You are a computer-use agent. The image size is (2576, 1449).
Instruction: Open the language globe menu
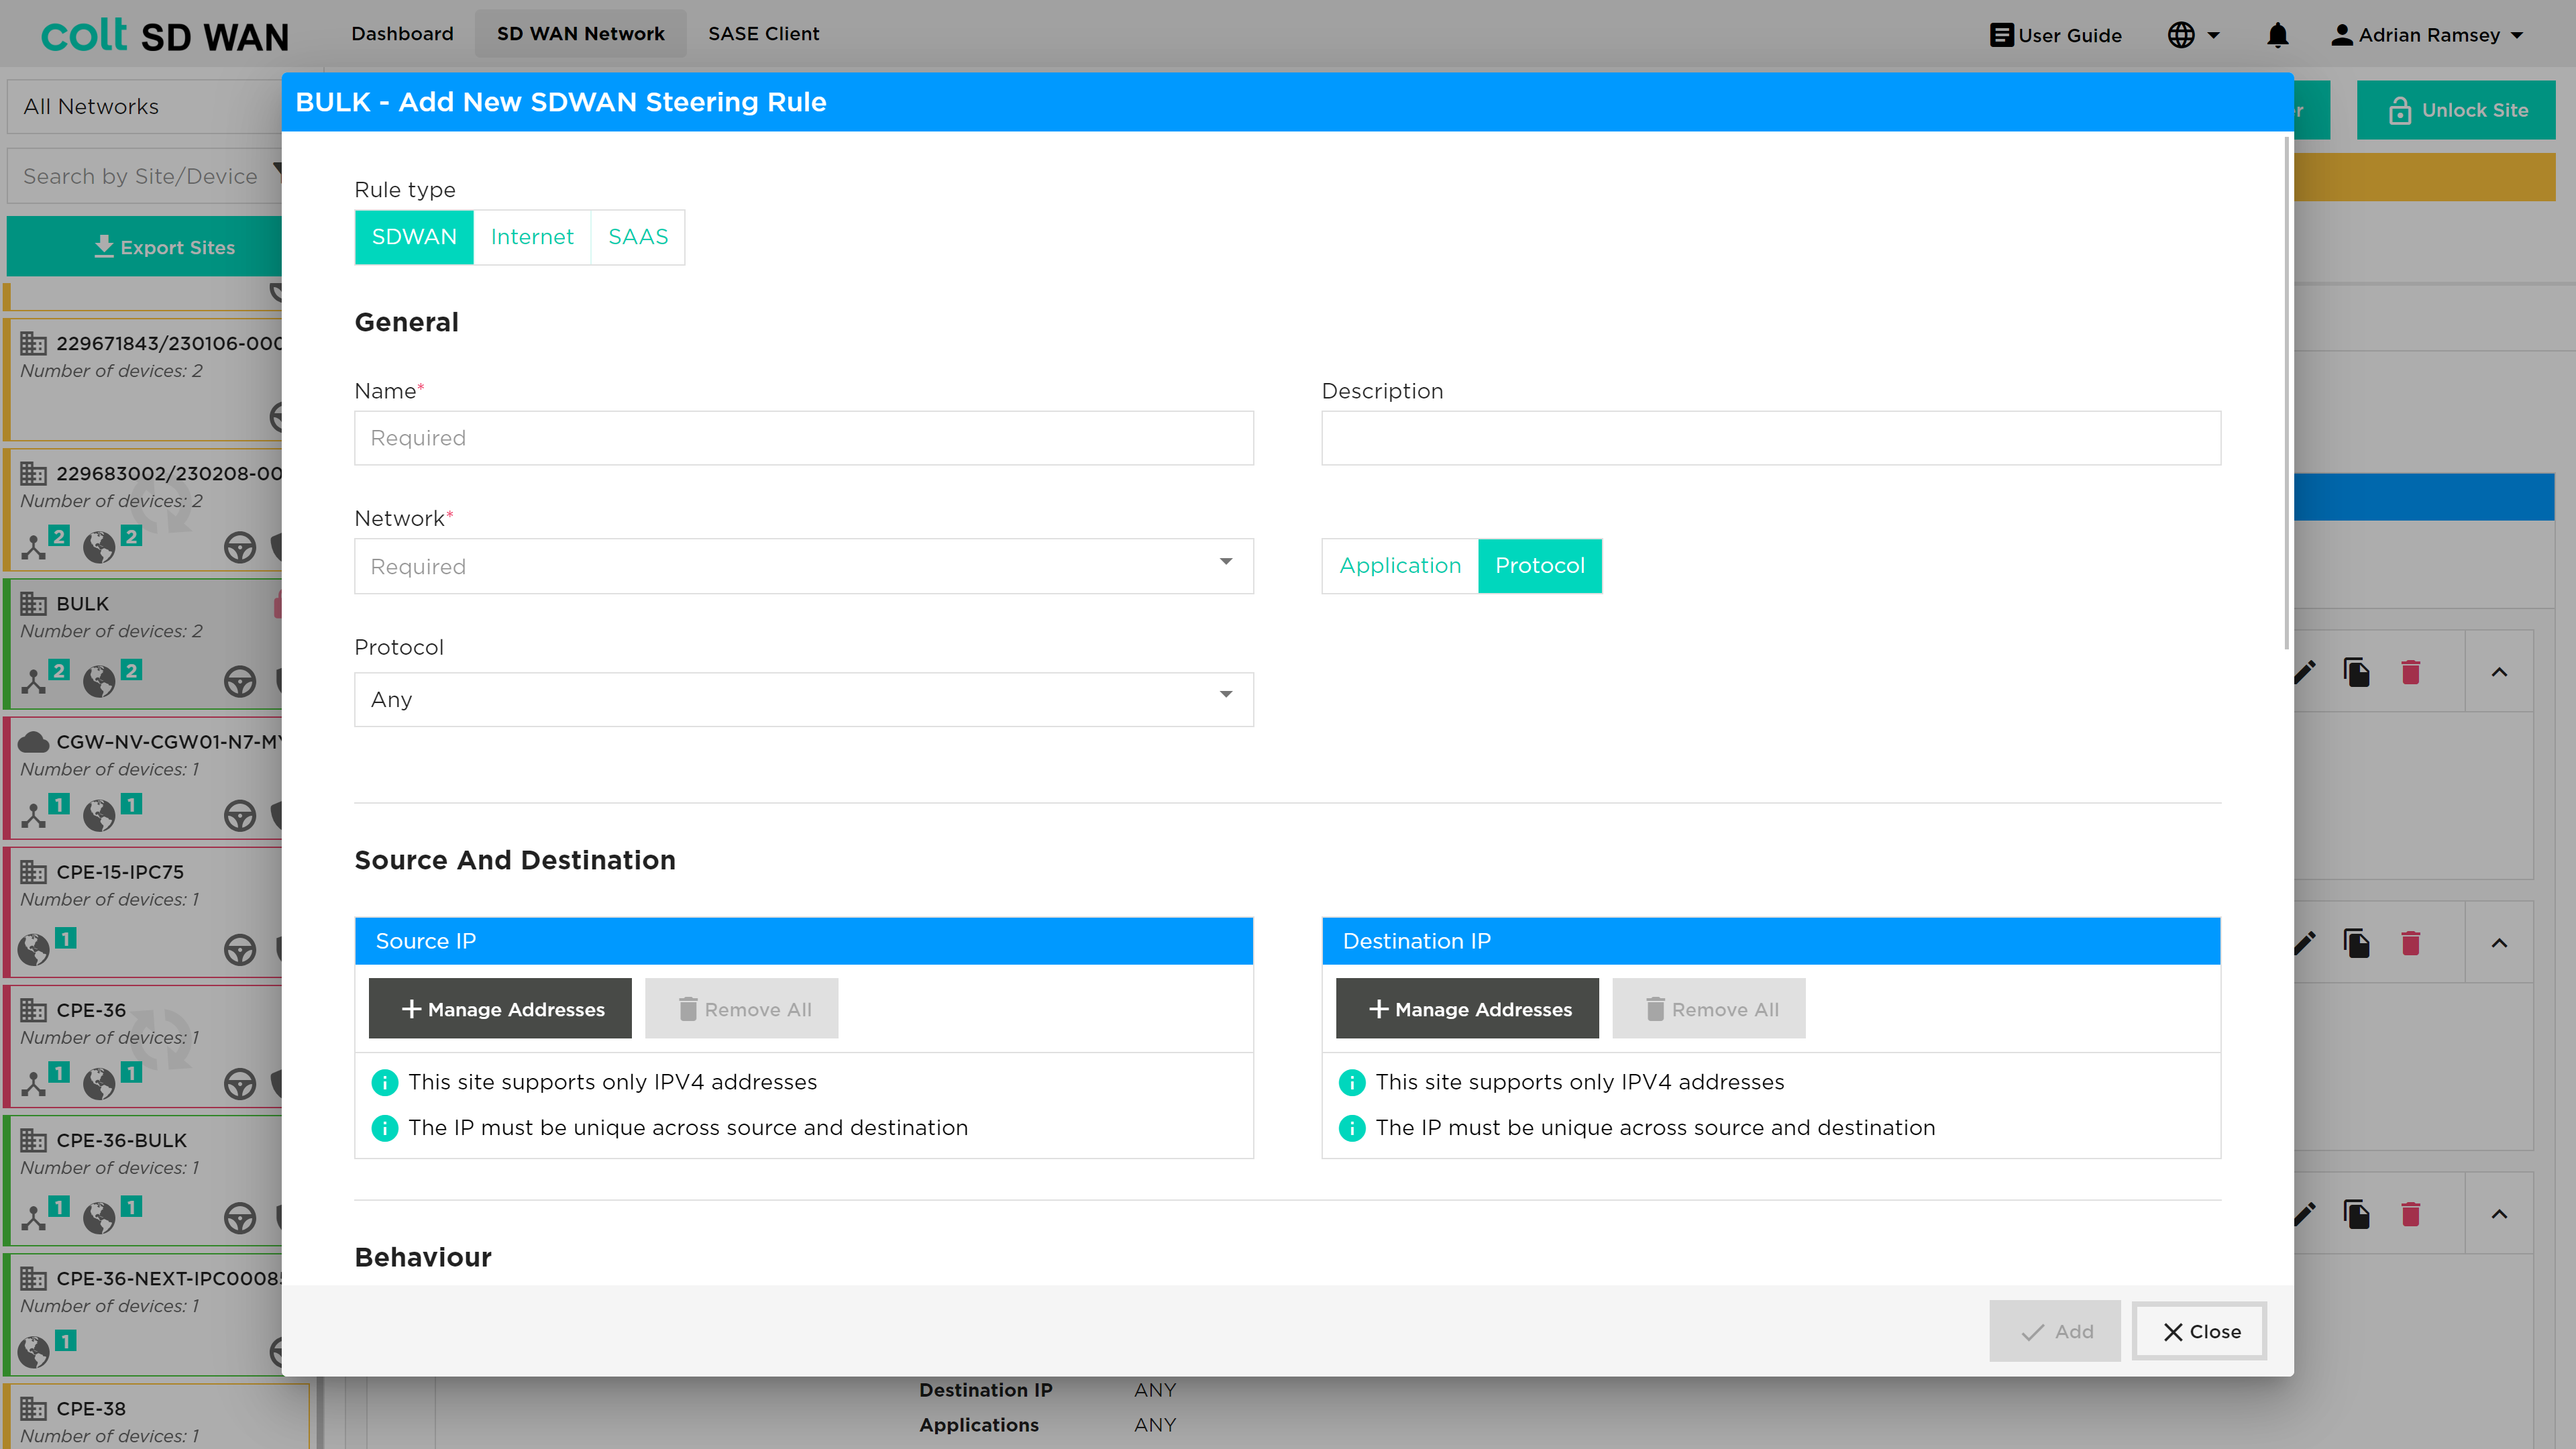coord(2193,35)
